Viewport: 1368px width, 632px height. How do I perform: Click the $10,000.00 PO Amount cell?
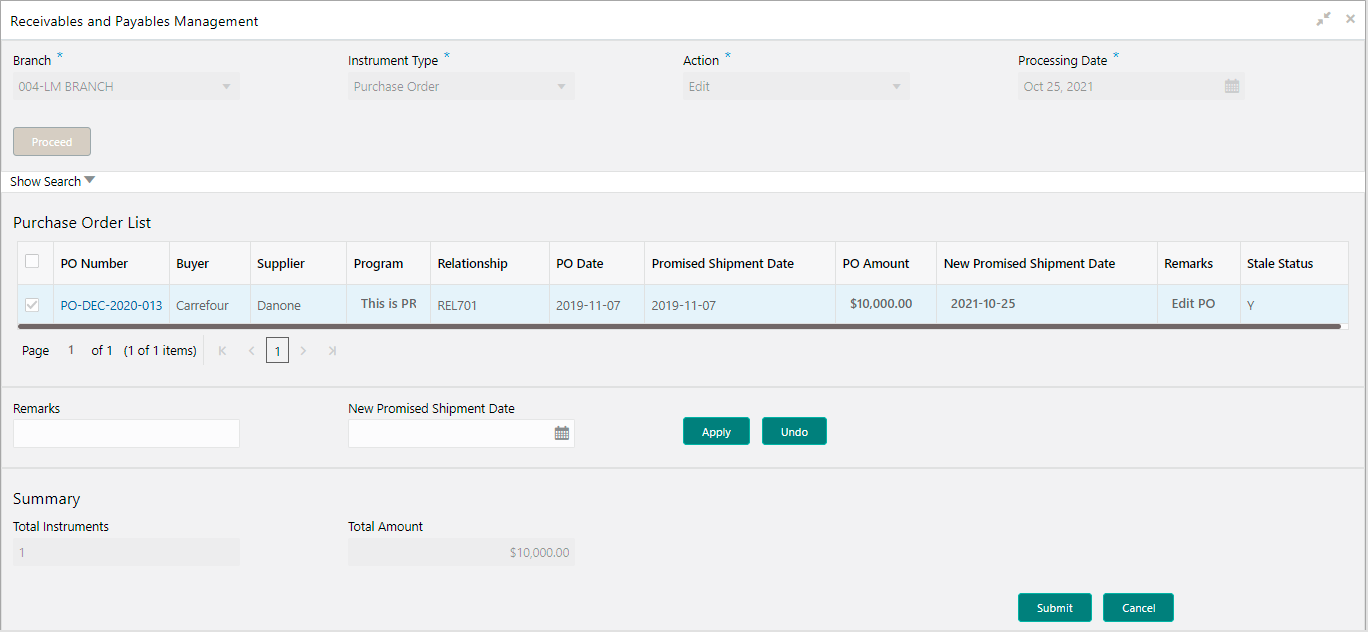click(x=886, y=303)
